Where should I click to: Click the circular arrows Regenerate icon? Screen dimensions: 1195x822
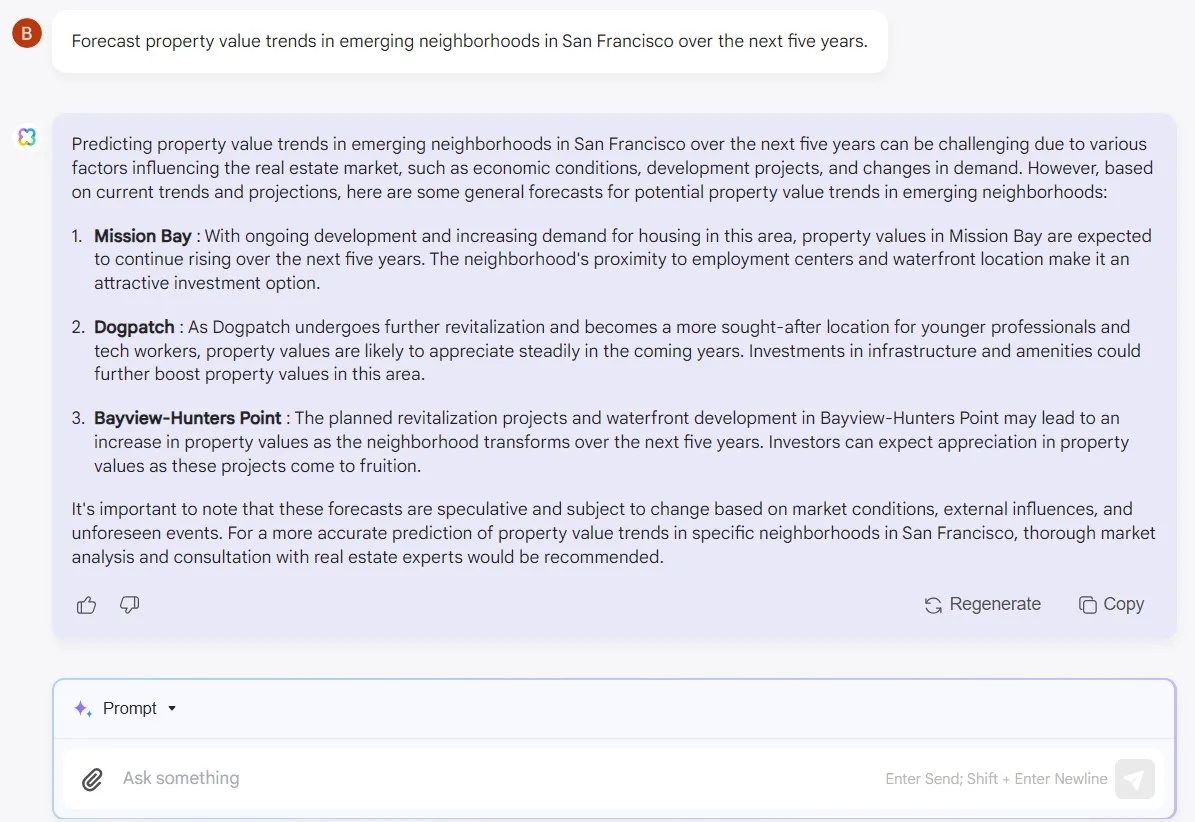(933, 605)
